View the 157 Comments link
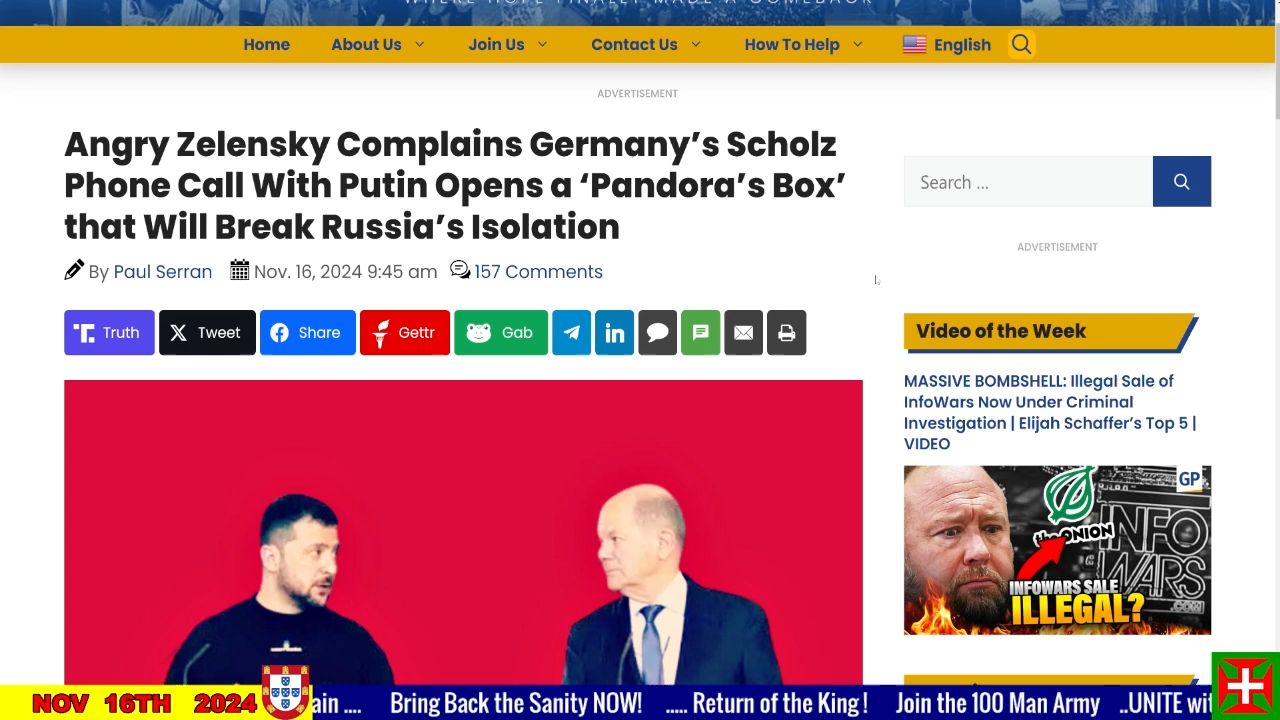 tap(538, 272)
